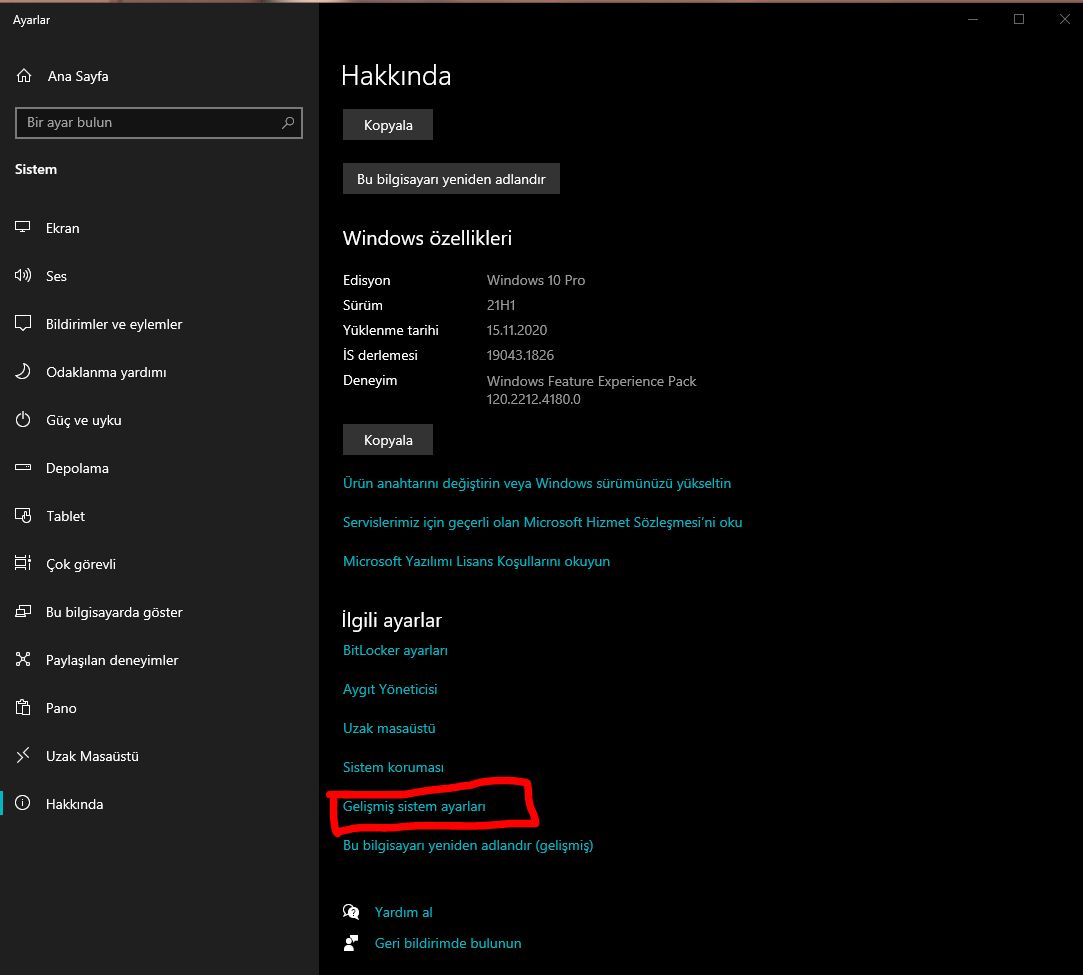Image resolution: width=1083 pixels, height=975 pixels.
Task: Open the Tablet settings page
Action: point(66,516)
